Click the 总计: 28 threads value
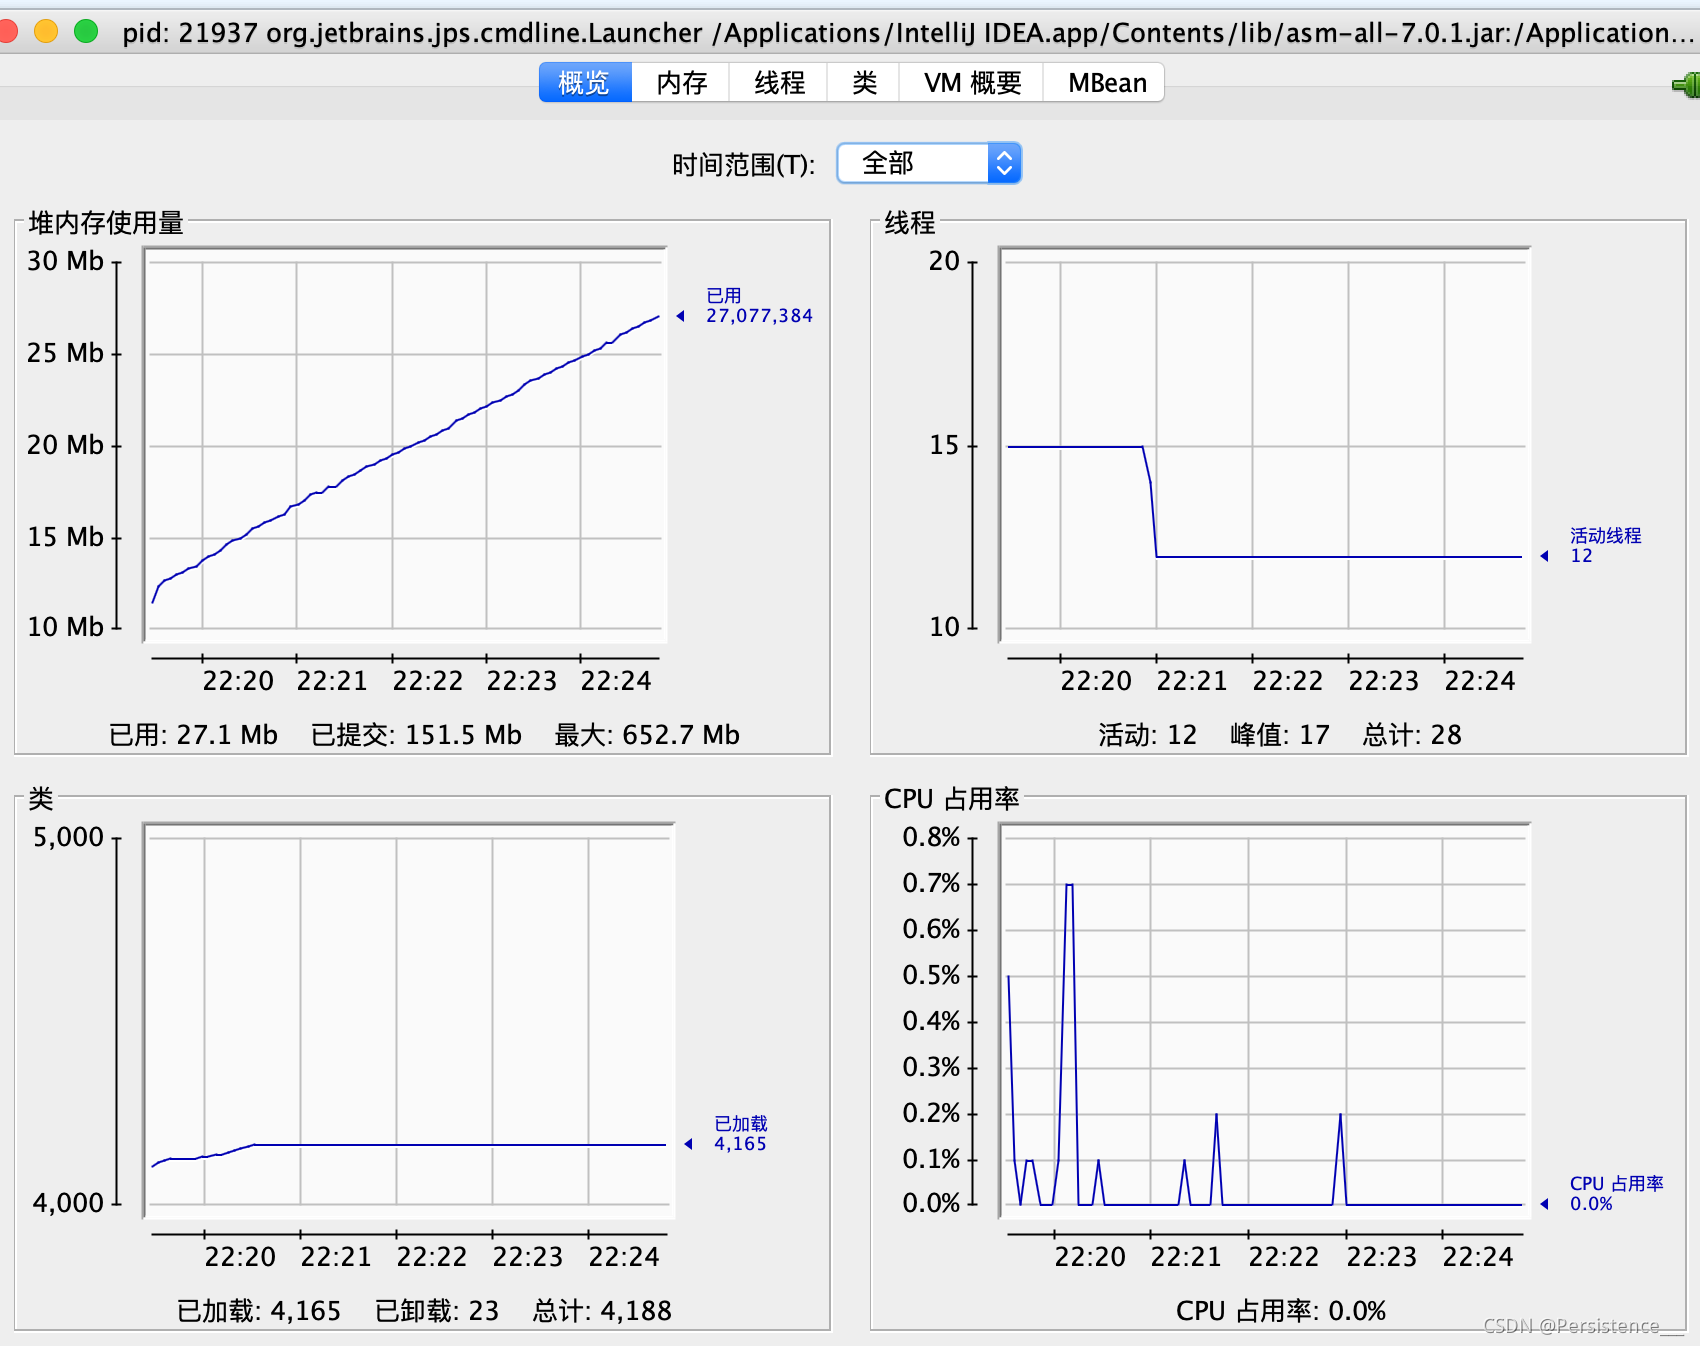1700x1346 pixels. coord(1412,735)
